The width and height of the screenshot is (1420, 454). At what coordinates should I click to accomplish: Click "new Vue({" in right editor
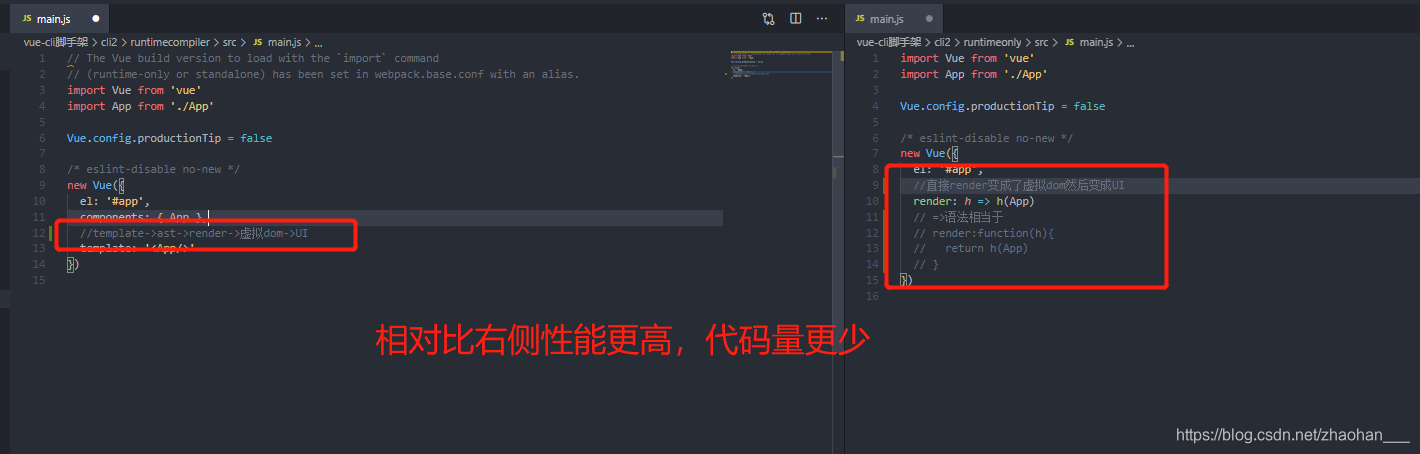point(929,153)
